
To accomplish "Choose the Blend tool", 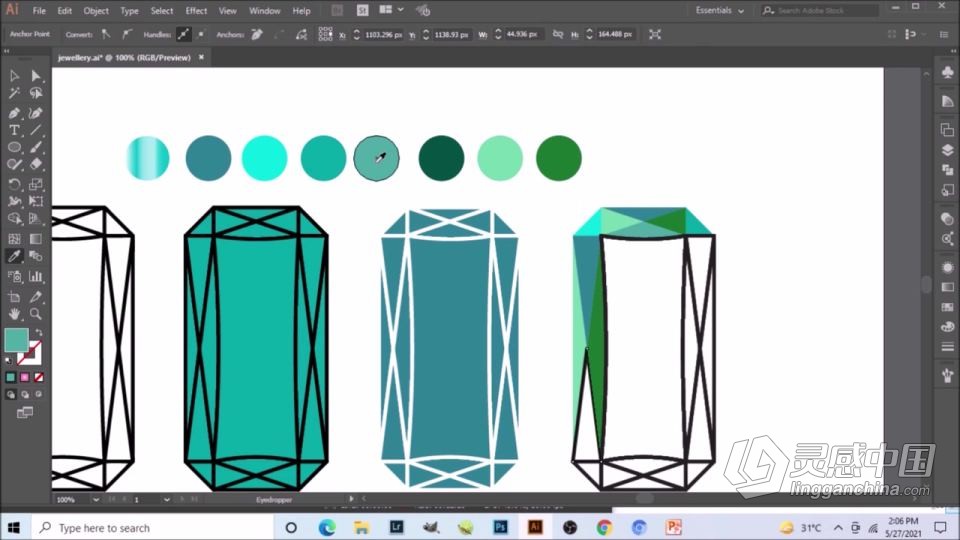I will click(x=36, y=256).
